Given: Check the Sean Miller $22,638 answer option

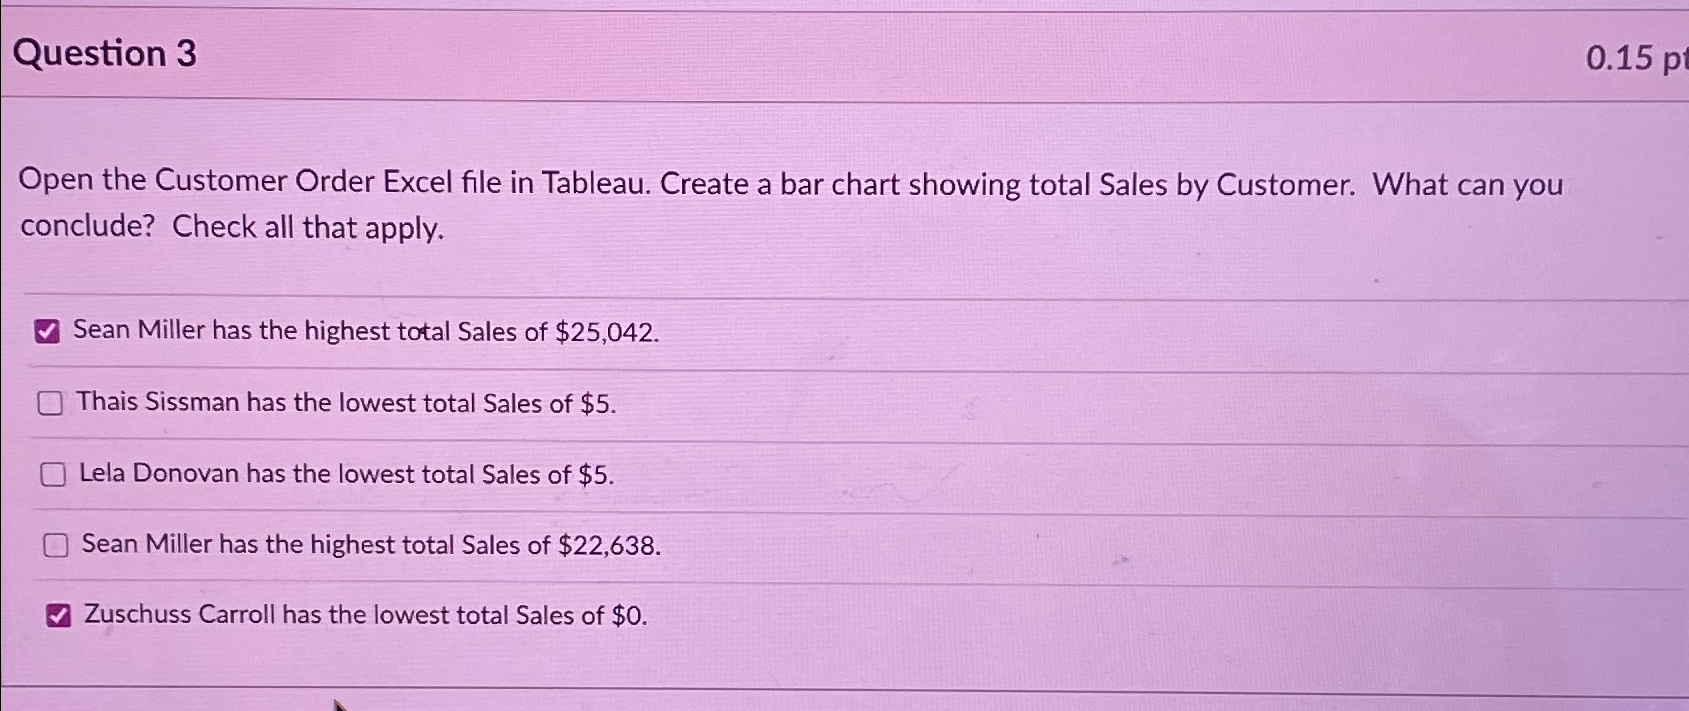Looking at the screenshot, I should [55, 545].
